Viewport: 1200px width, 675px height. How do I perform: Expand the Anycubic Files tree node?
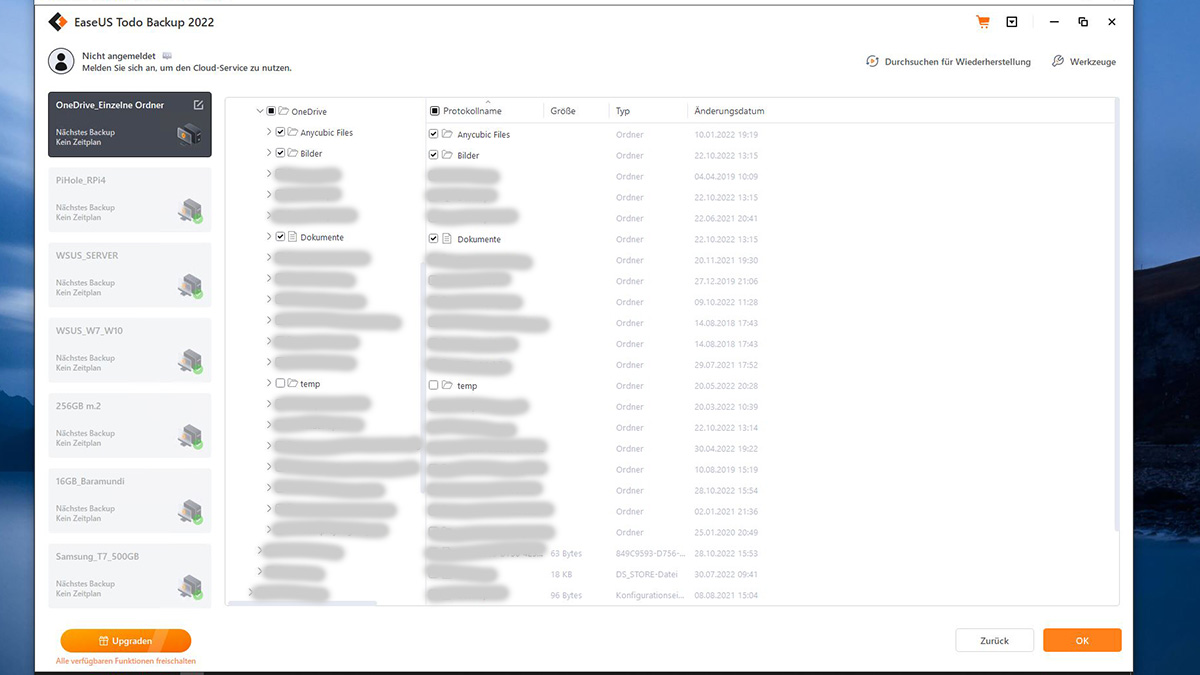(x=269, y=132)
